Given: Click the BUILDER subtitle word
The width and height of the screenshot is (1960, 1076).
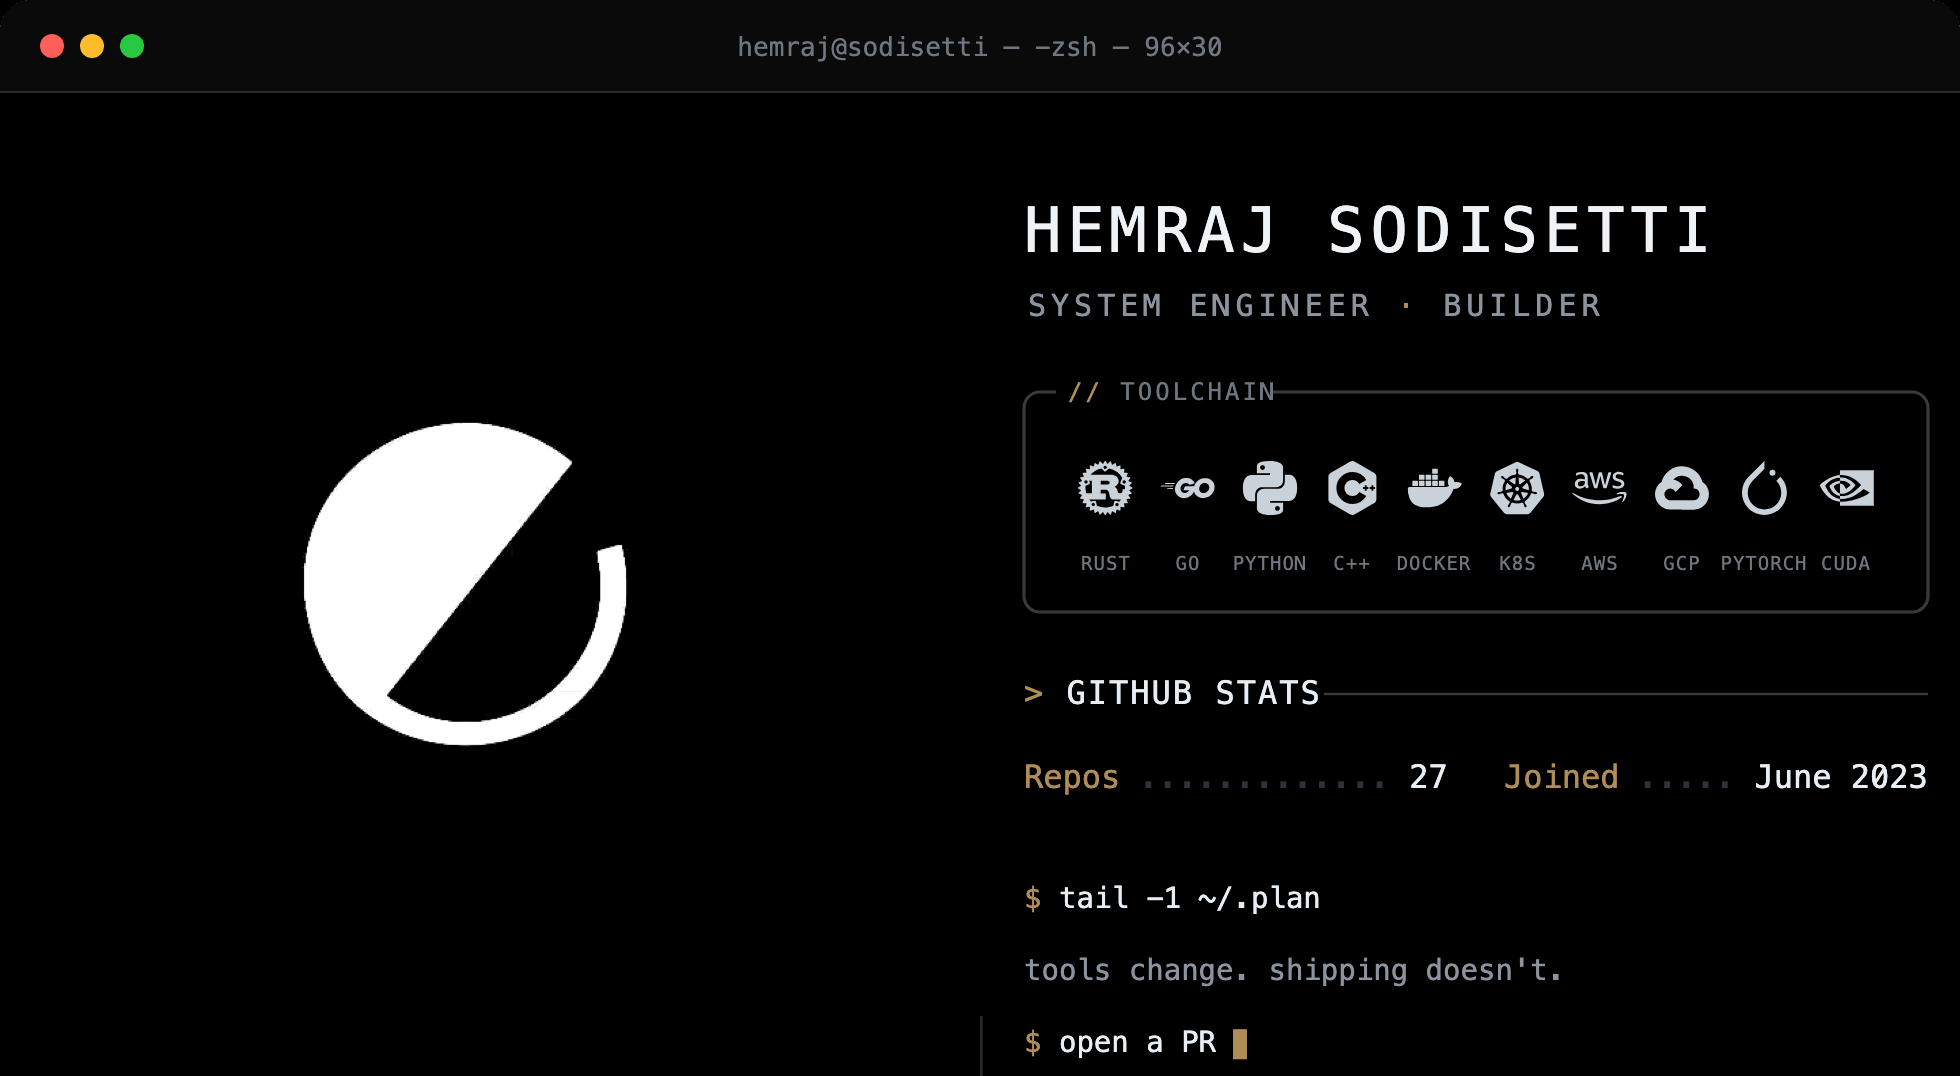Looking at the screenshot, I should point(1522,305).
